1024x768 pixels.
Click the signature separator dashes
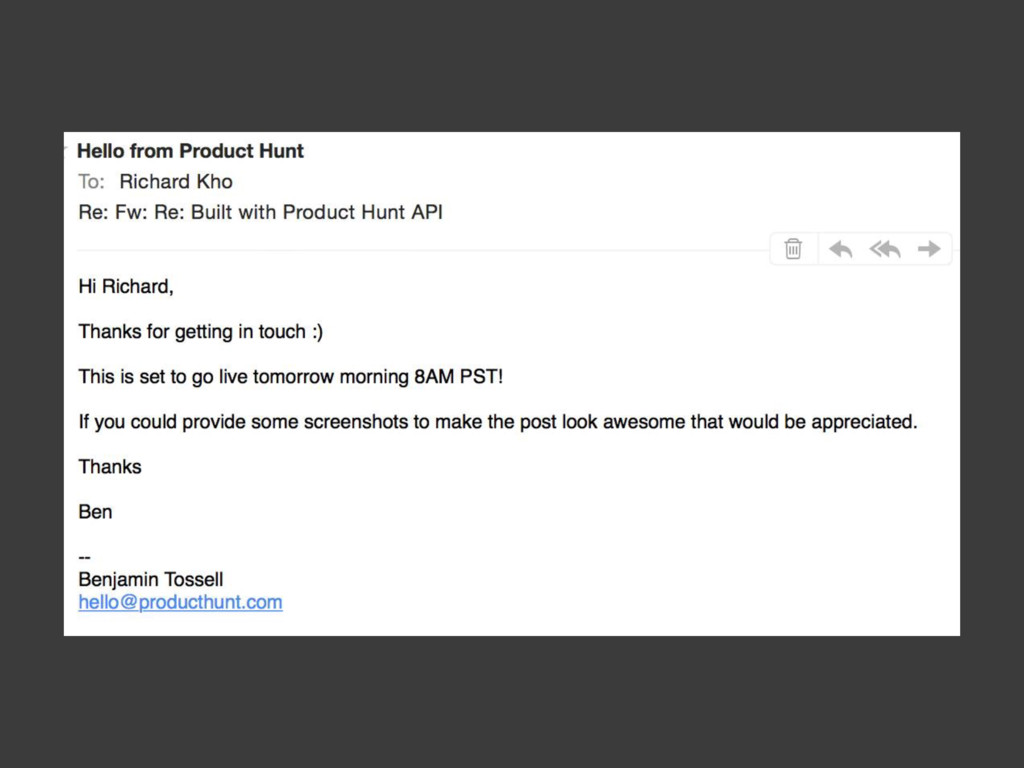pos(84,558)
